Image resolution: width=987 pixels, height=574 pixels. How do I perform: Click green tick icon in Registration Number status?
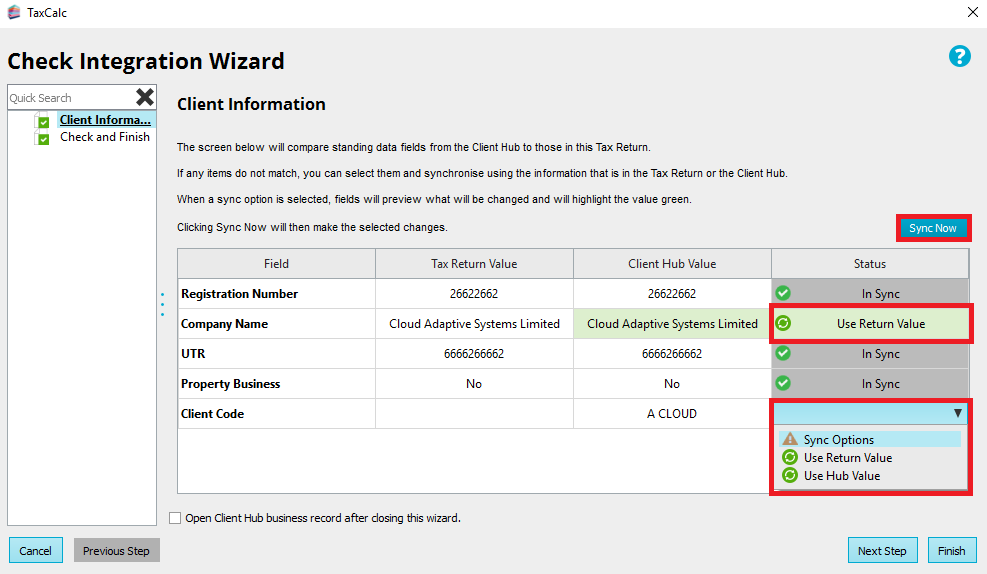pos(784,293)
